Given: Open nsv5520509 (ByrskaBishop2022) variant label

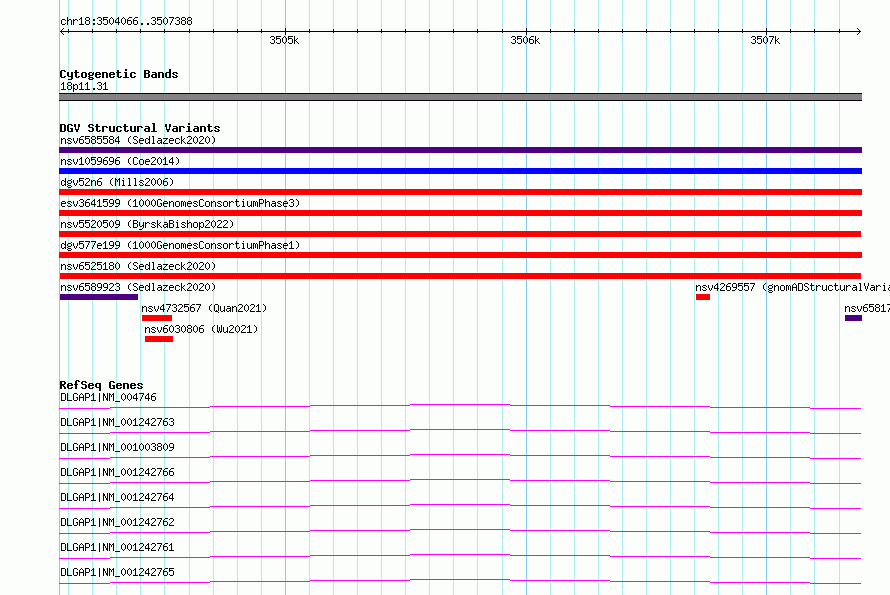Looking at the screenshot, I should pos(147,224).
